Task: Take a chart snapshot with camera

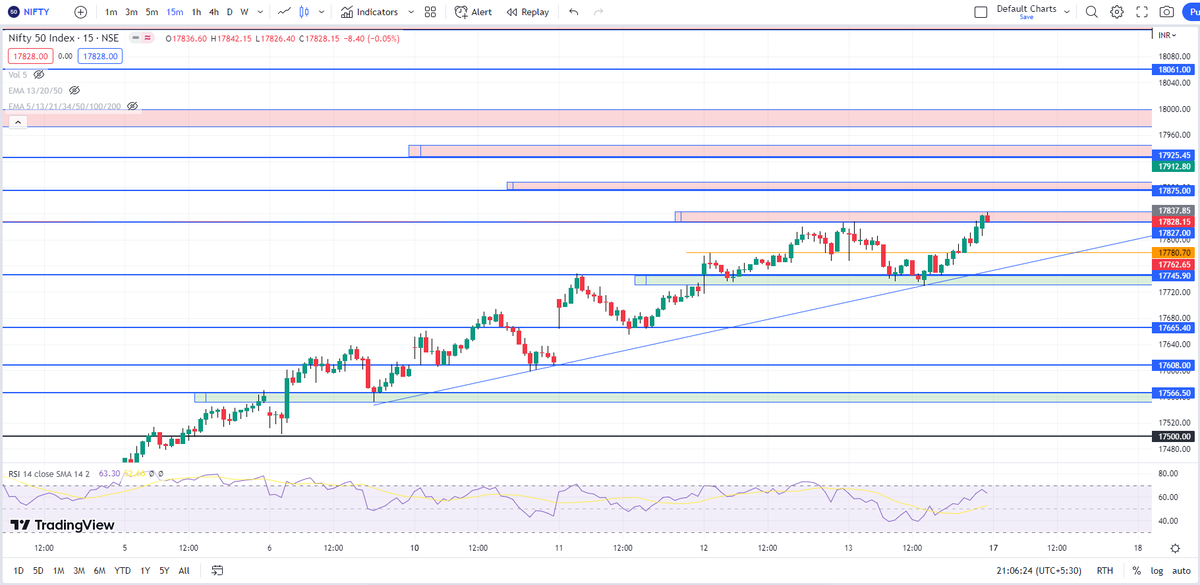Action: coord(1167,12)
